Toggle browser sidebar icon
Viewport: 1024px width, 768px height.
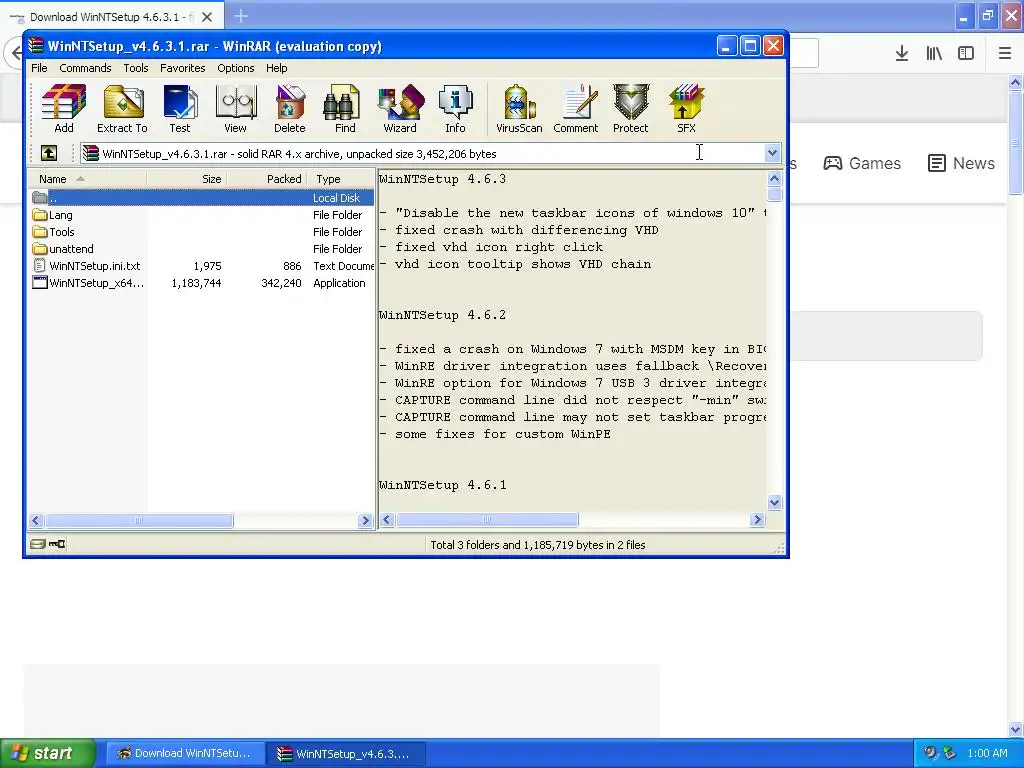coord(966,53)
